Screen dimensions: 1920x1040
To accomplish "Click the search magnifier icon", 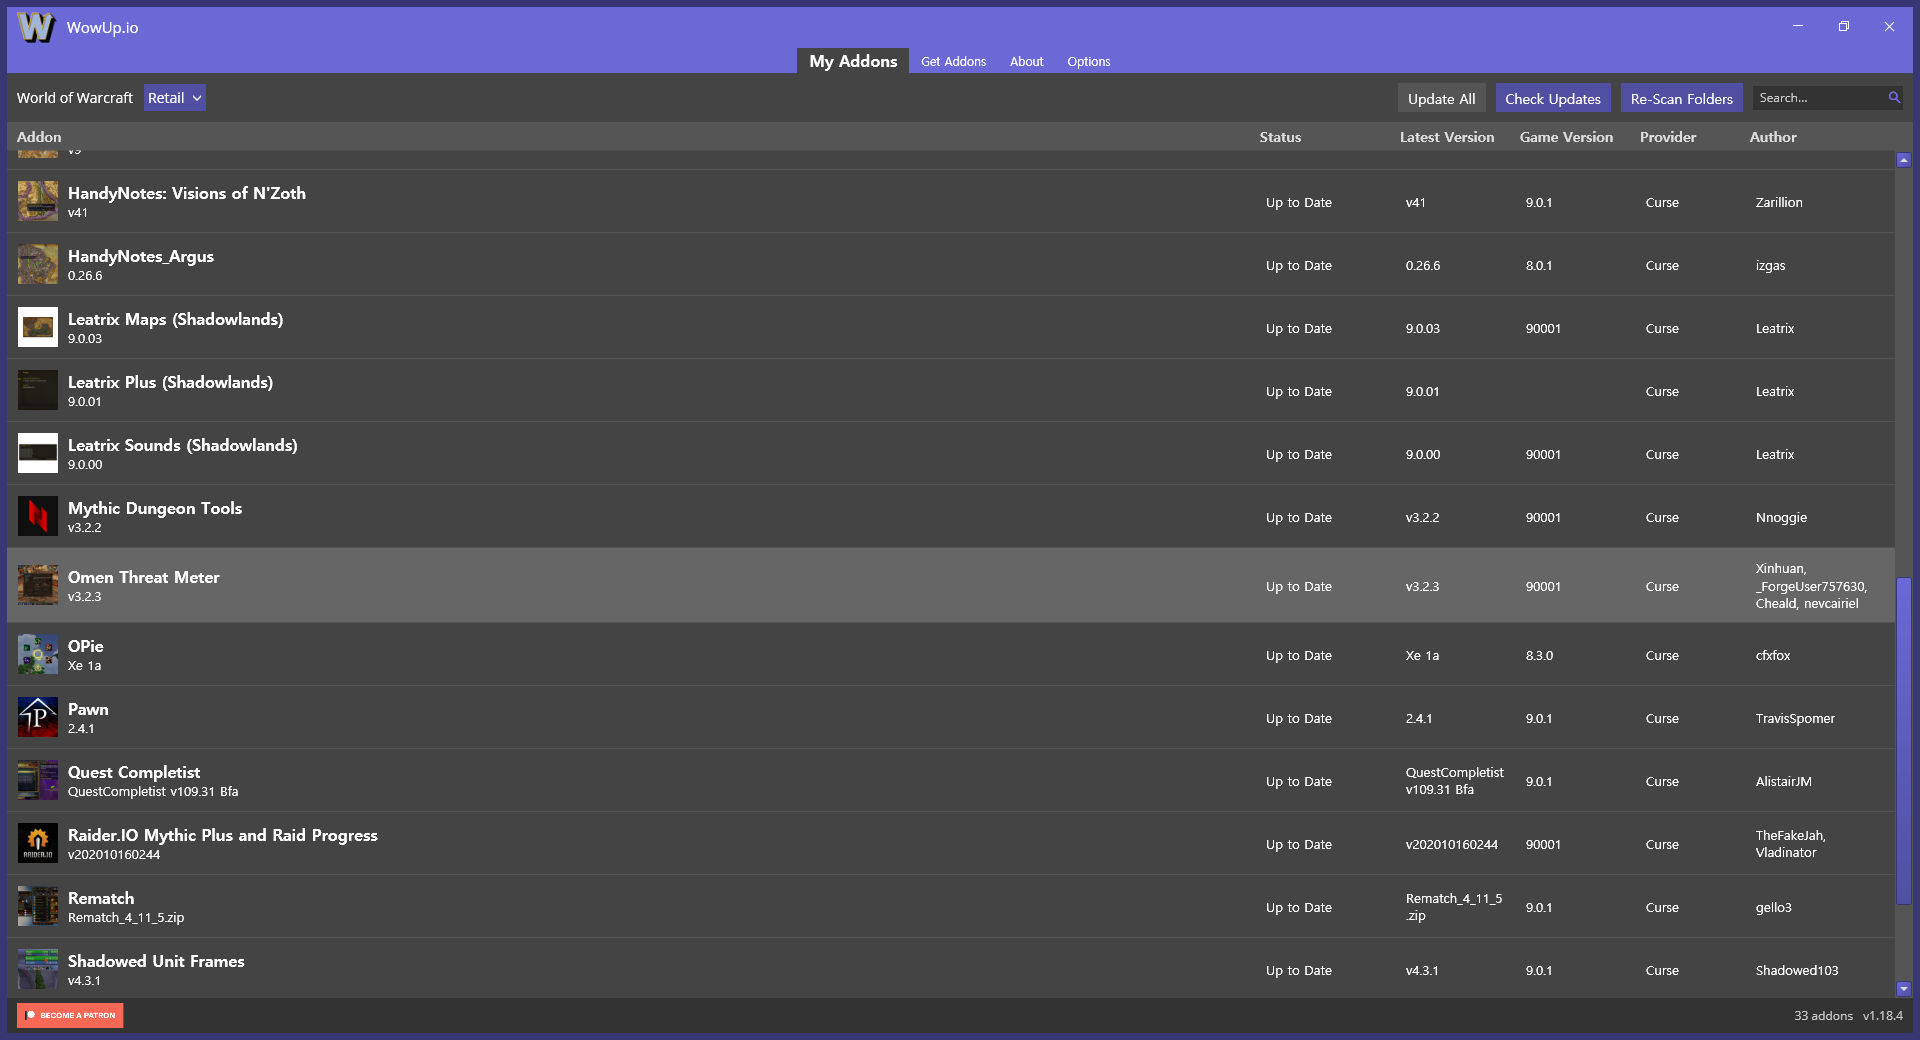I will pos(1894,98).
